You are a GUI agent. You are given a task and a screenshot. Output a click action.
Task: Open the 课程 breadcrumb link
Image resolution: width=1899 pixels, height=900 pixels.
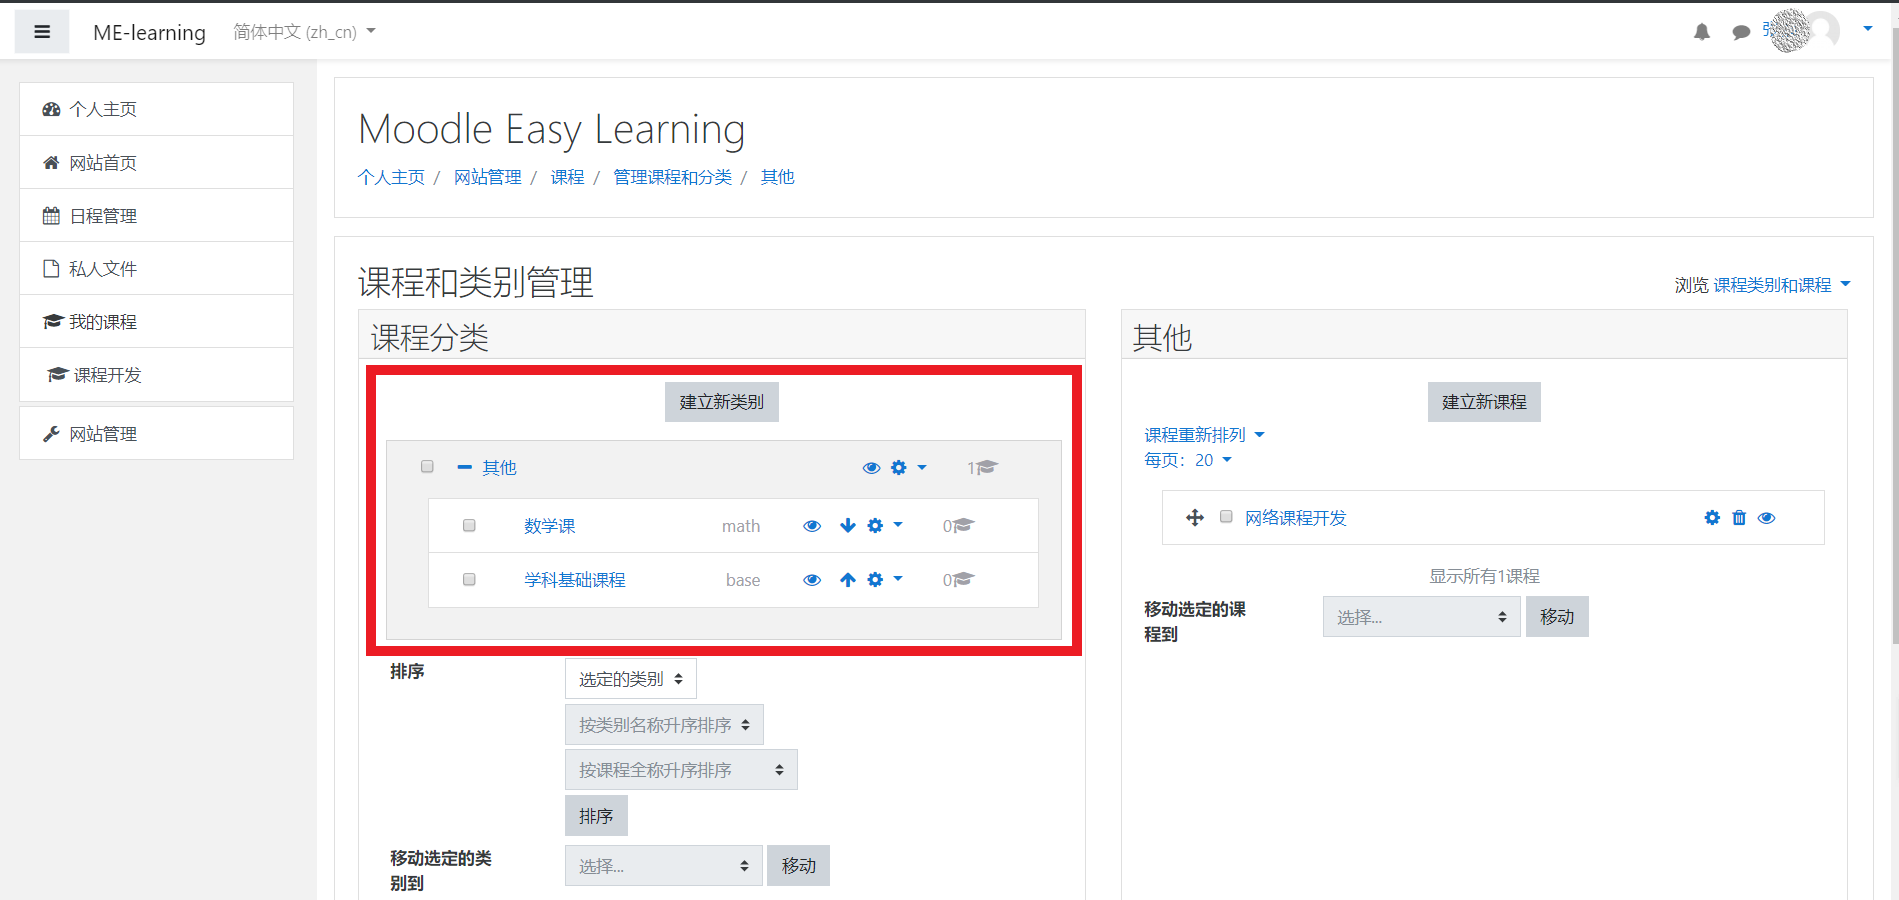tap(567, 176)
